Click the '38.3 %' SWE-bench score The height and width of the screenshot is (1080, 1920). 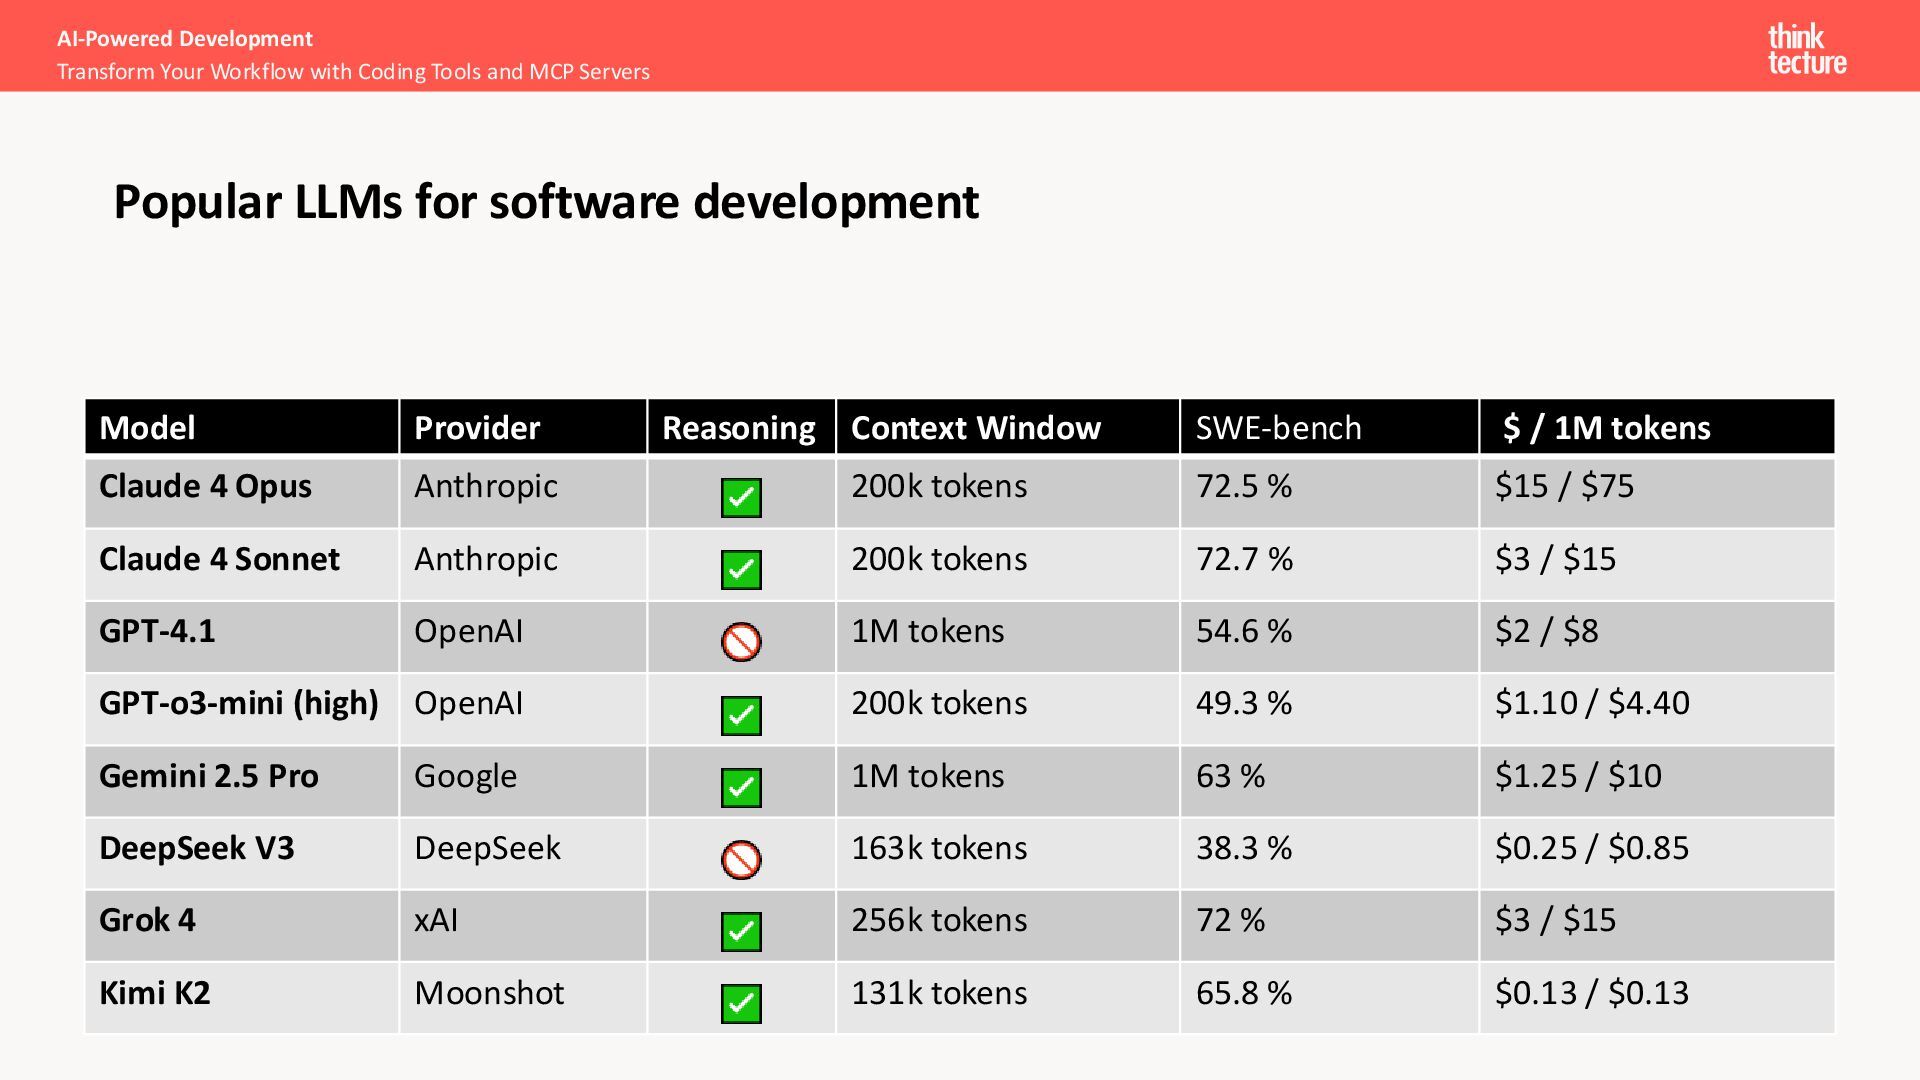[x=1244, y=848]
